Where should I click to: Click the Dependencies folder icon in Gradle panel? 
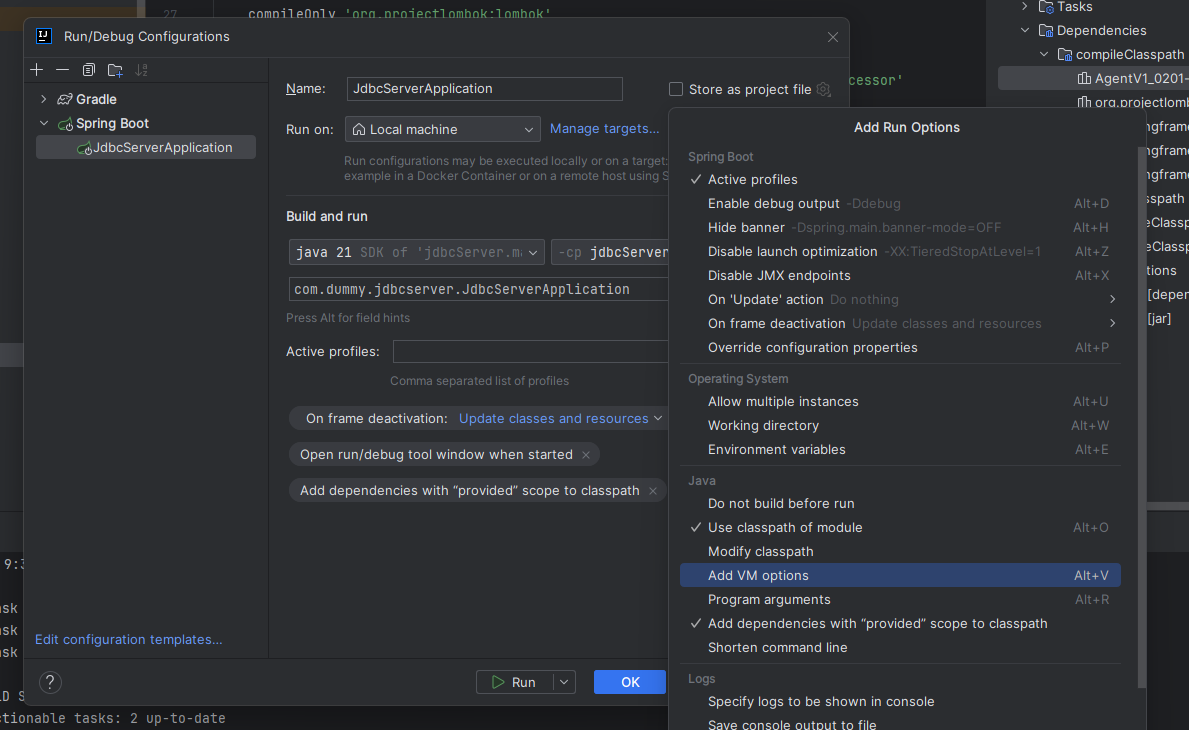click(1046, 30)
